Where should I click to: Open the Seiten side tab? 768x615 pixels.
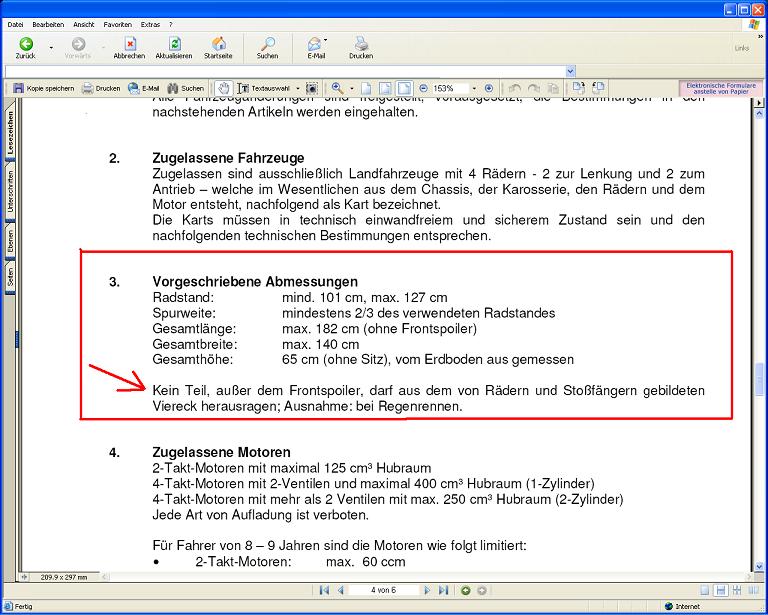(x=10, y=278)
